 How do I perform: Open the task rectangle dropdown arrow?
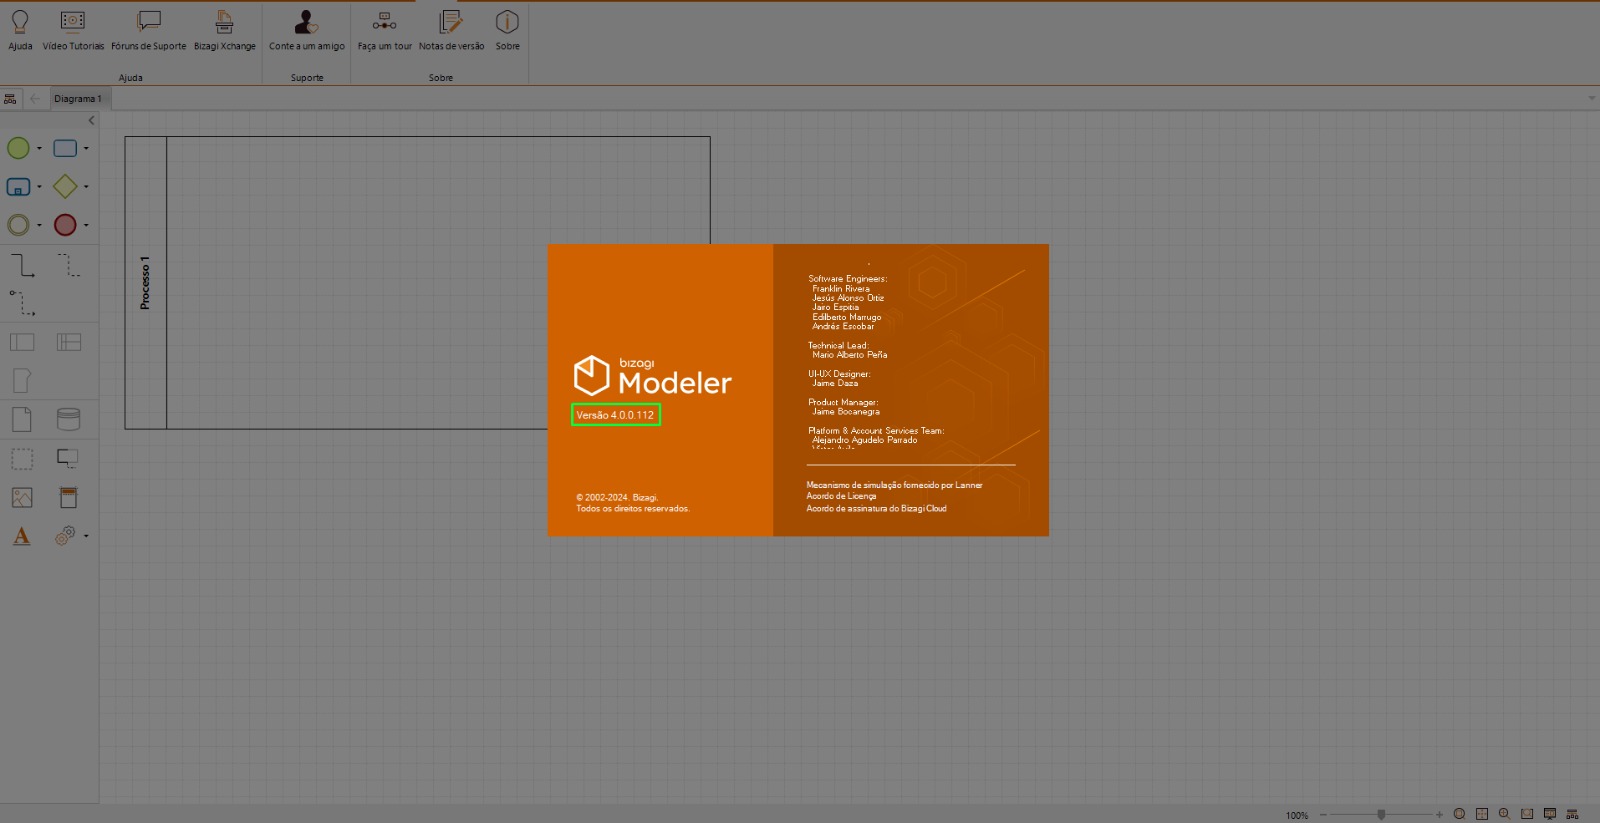[x=86, y=149]
